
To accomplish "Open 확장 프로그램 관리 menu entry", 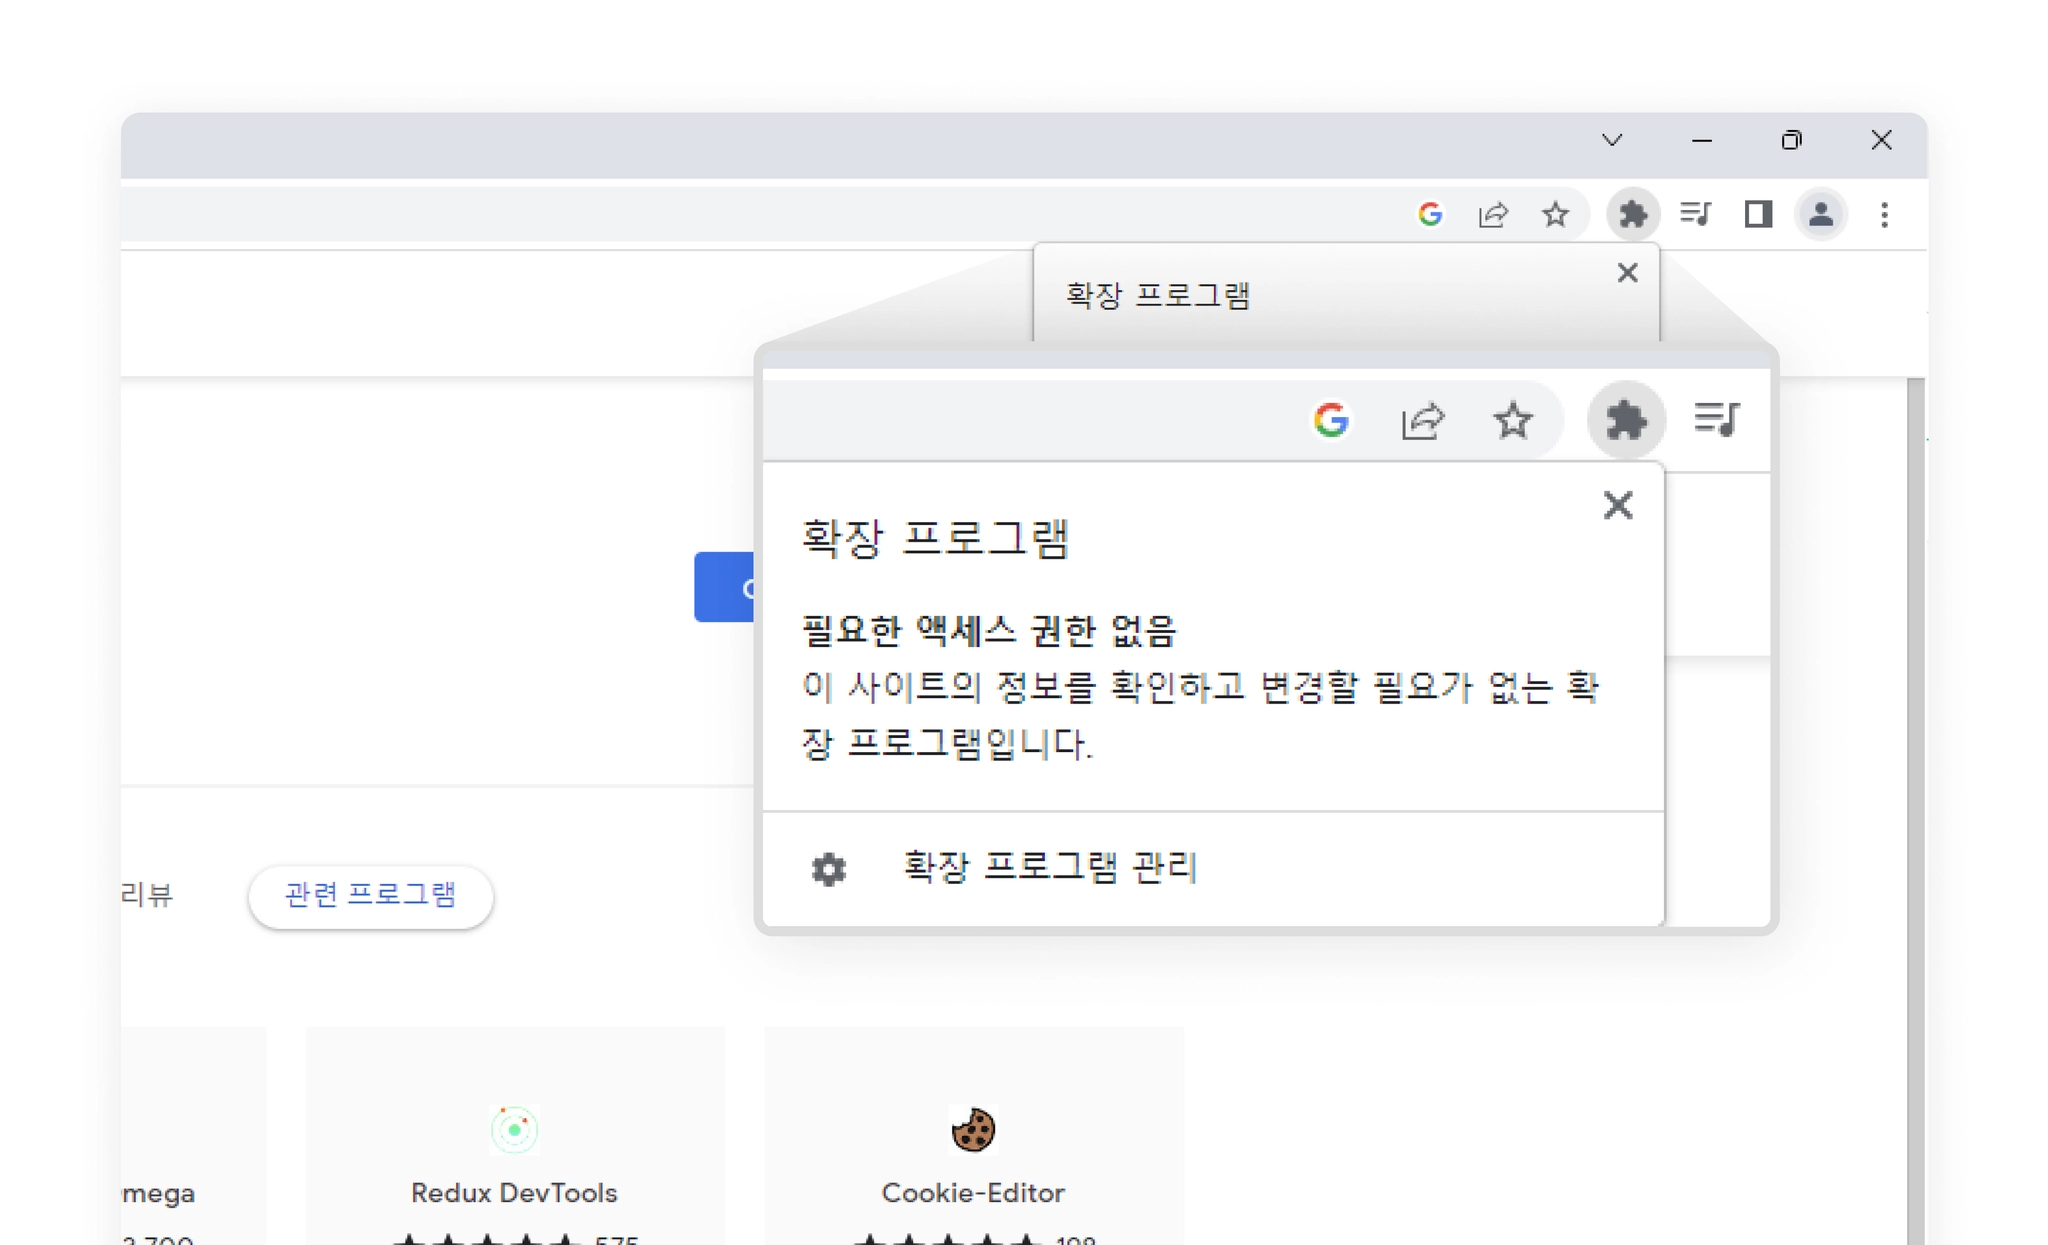I will (1049, 867).
